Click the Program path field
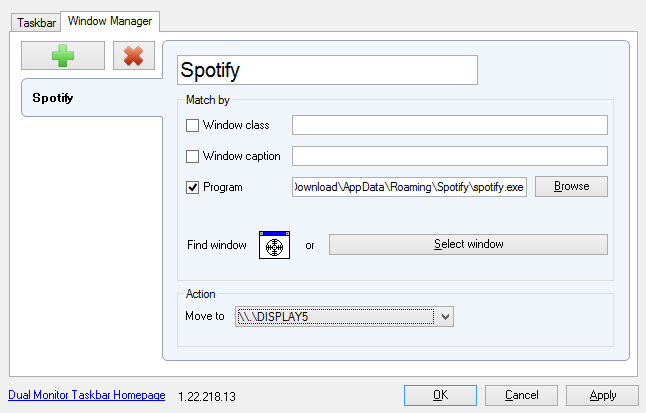This screenshot has width=646, height=413. point(410,187)
